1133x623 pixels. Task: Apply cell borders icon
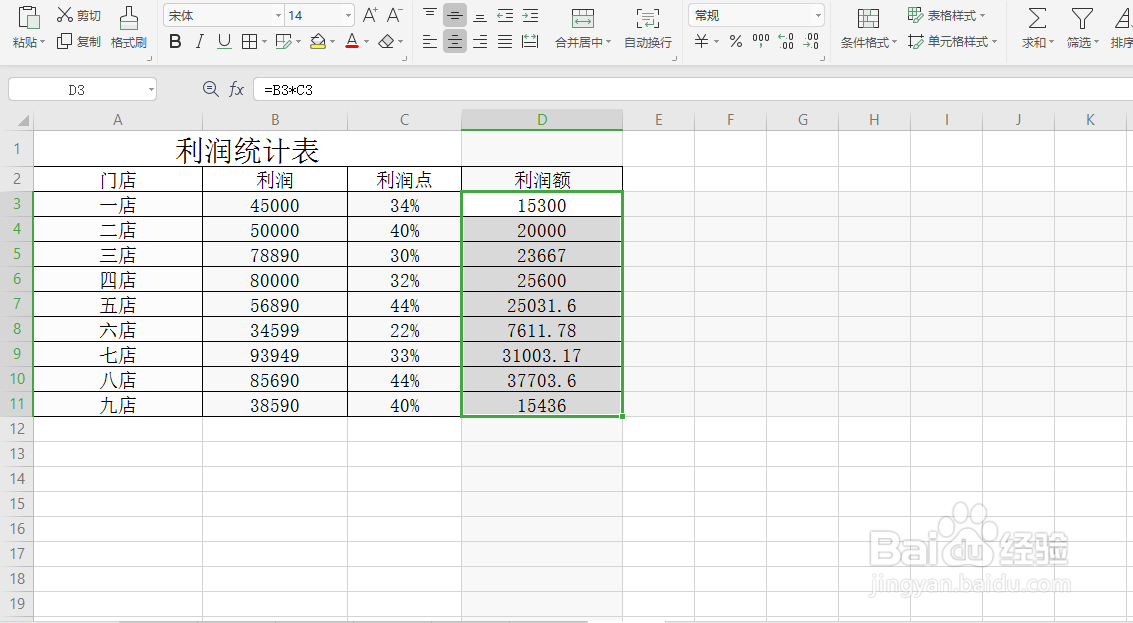(249, 42)
